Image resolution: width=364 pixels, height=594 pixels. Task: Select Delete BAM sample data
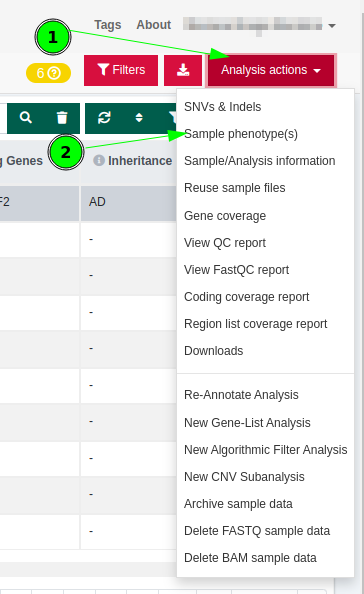pos(250,558)
